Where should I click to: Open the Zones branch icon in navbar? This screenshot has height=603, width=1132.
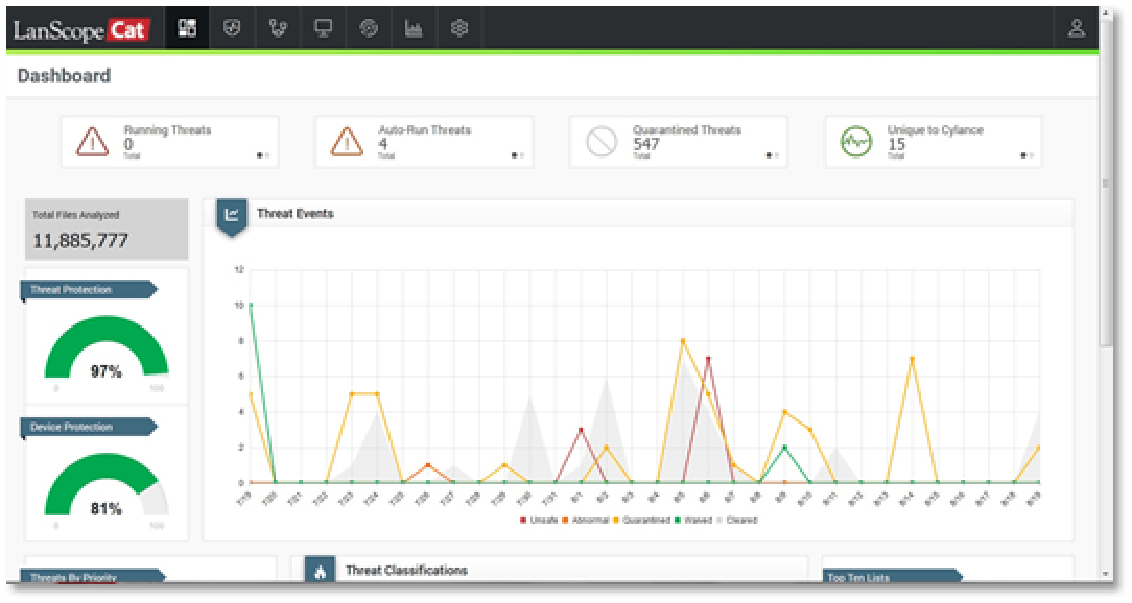[278, 29]
